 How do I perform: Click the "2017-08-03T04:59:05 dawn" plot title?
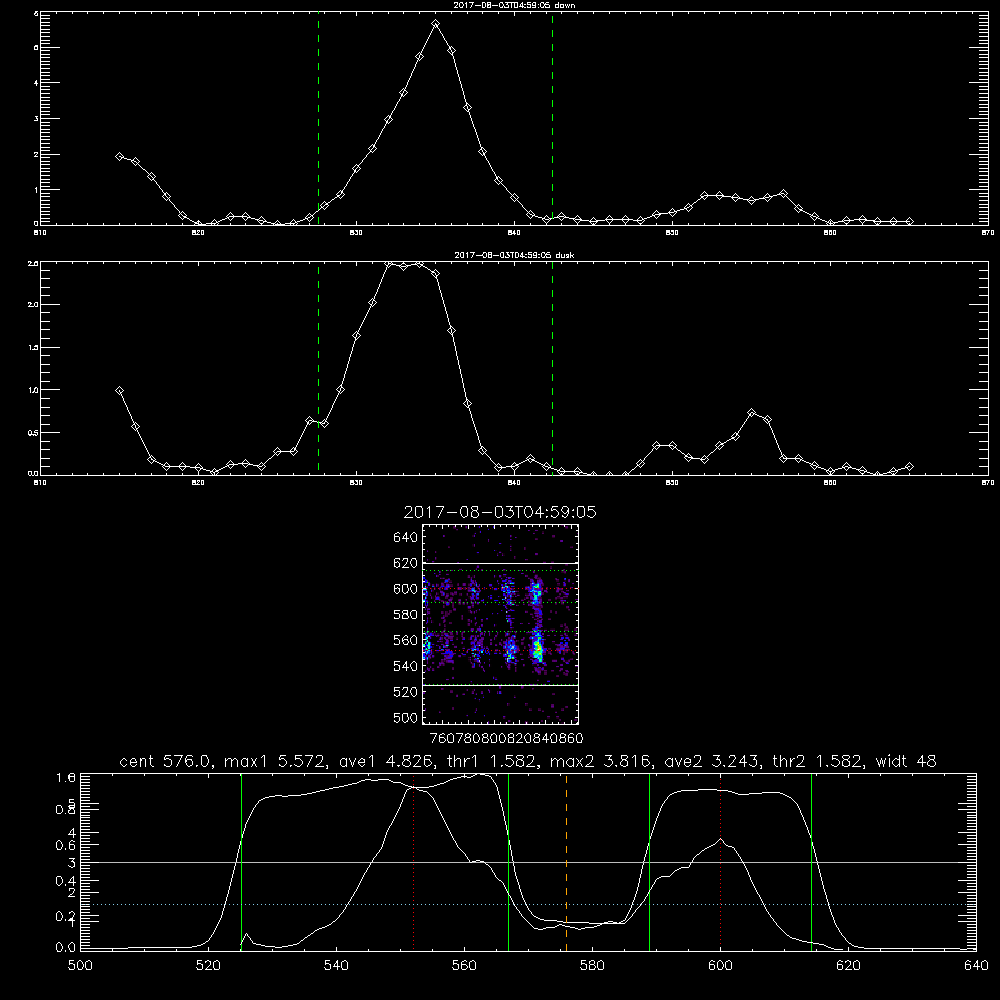coord(514,5)
